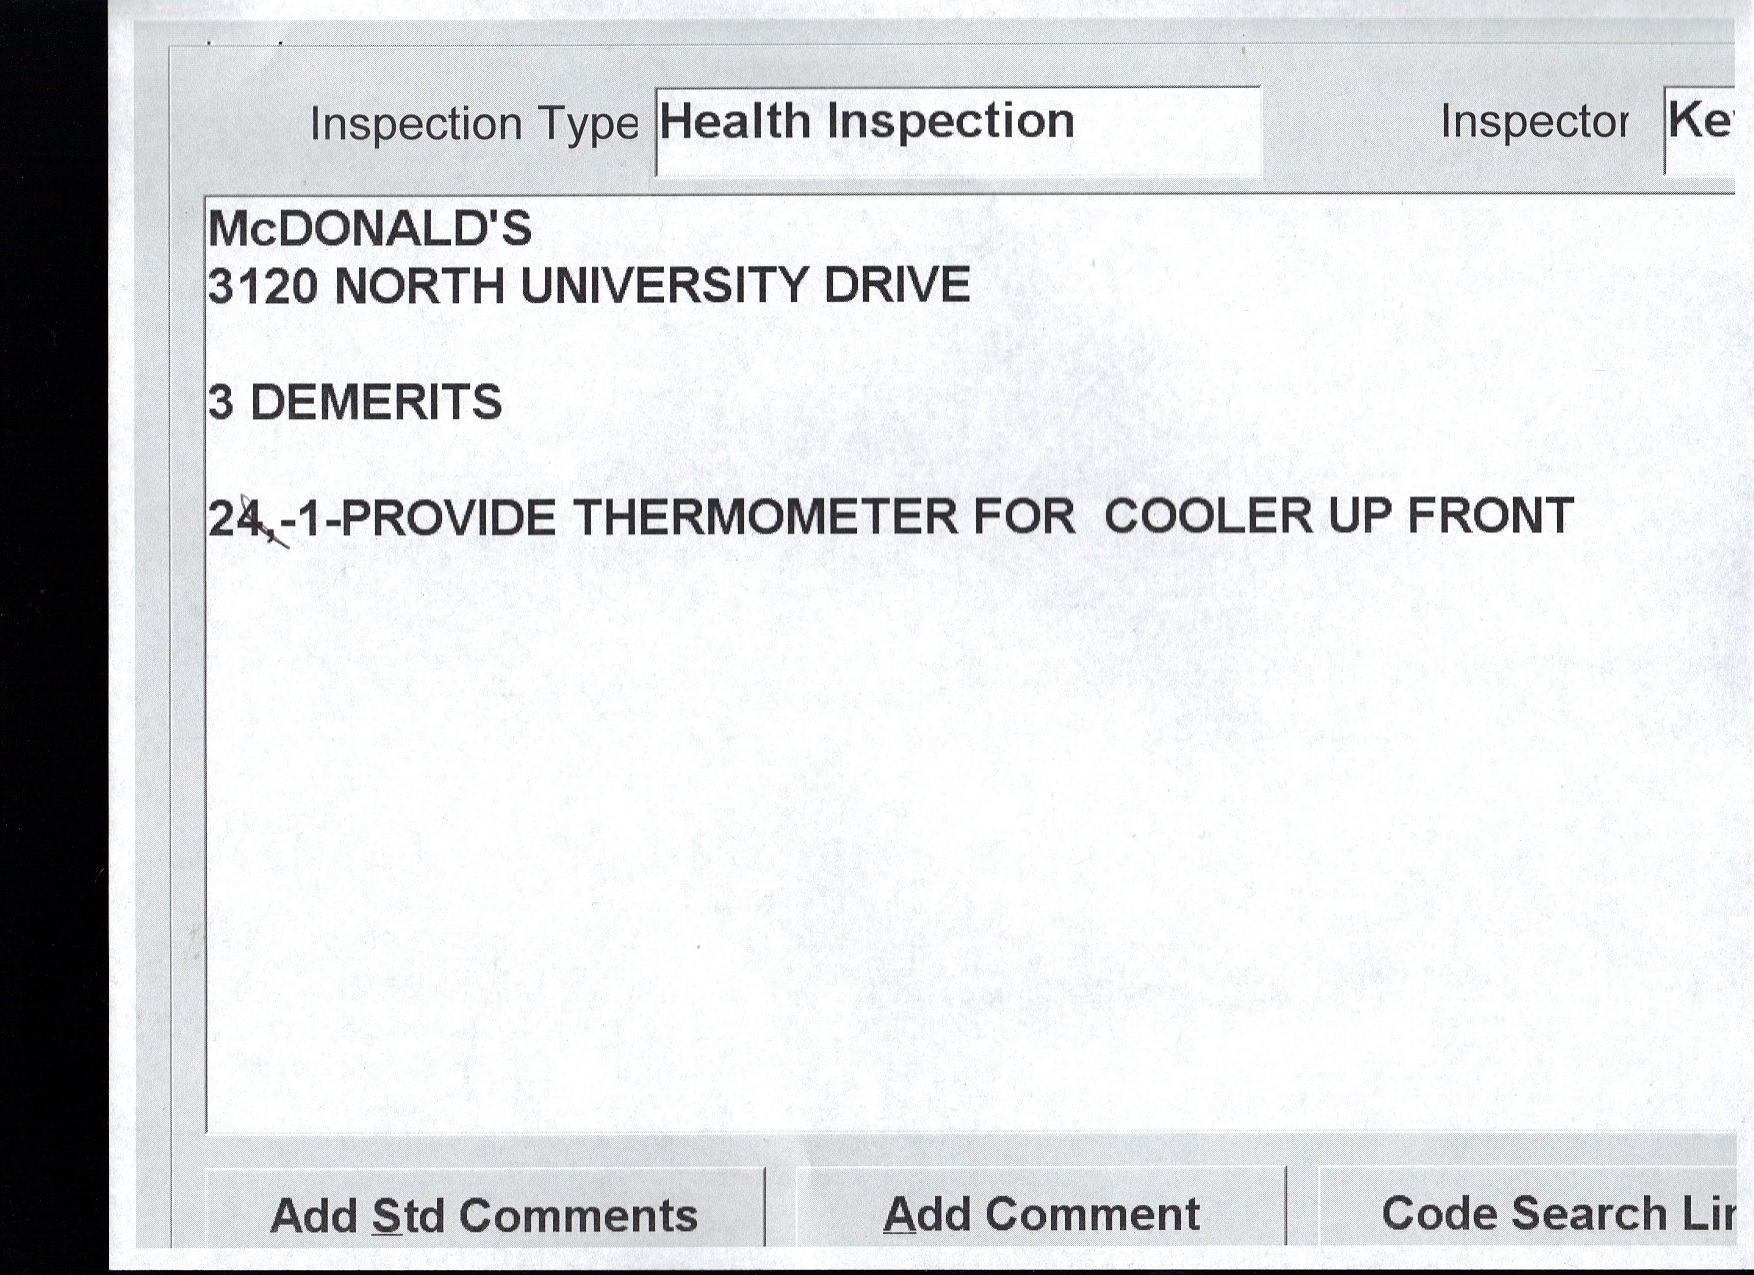Place cursor on the word FRONT
Screen dimensions: 1754x1275
coord(1490,516)
